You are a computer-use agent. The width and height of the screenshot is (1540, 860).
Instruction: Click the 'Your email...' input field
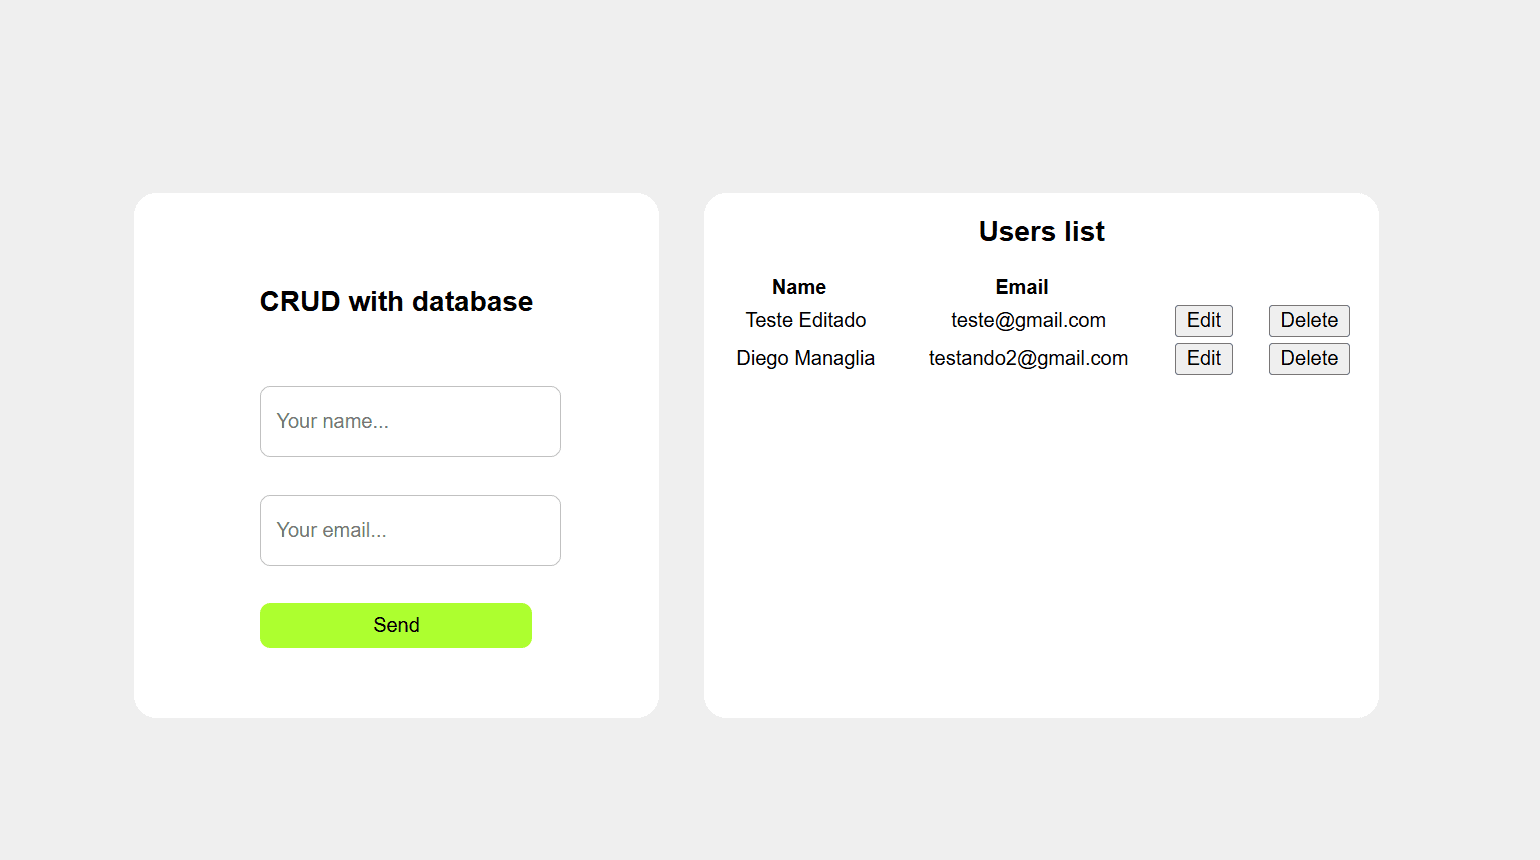pyautogui.click(x=410, y=530)
